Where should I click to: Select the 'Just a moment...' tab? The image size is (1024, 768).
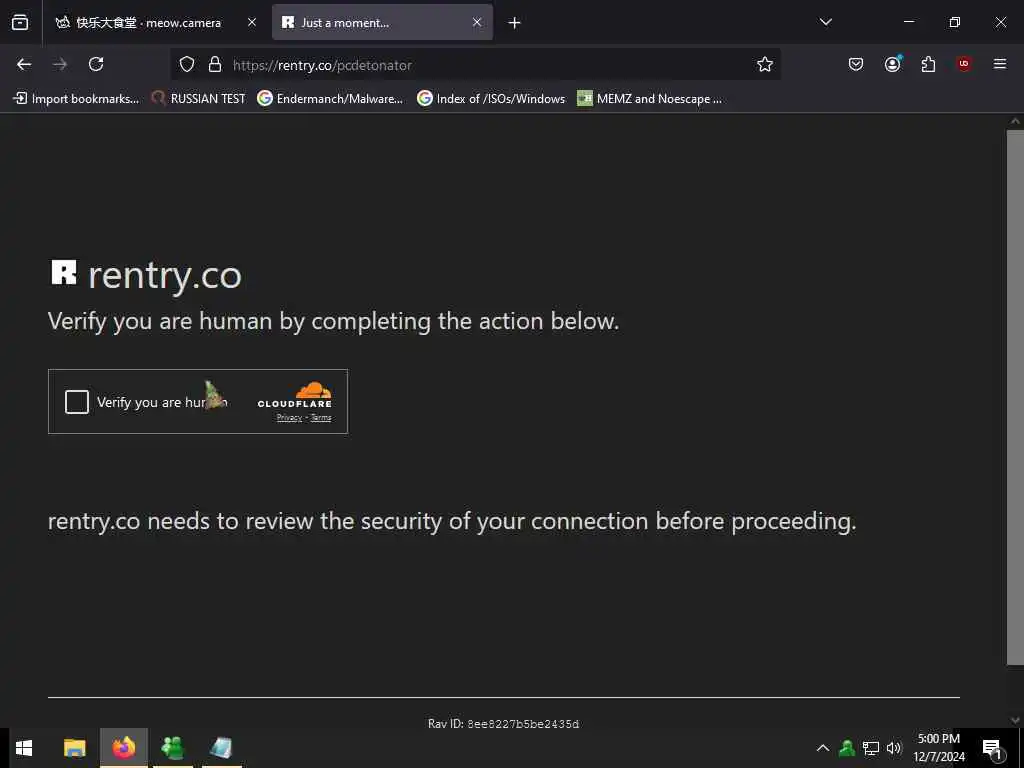382,22
